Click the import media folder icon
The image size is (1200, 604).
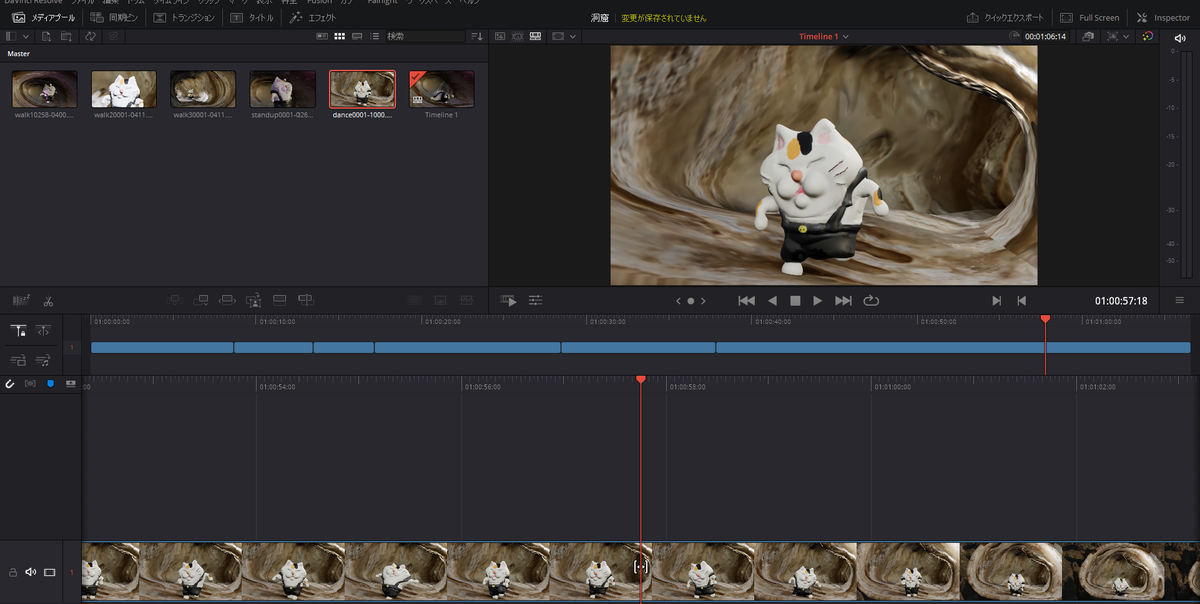[x=67, y=36]
